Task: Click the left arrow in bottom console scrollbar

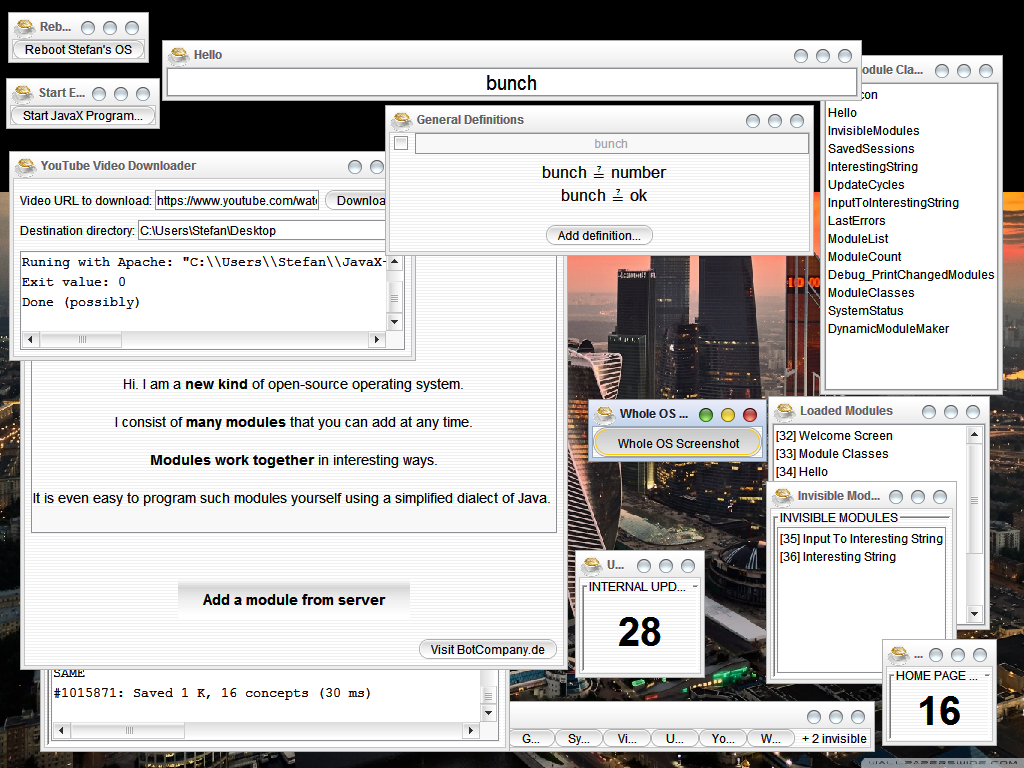Action: pos(61,731)
